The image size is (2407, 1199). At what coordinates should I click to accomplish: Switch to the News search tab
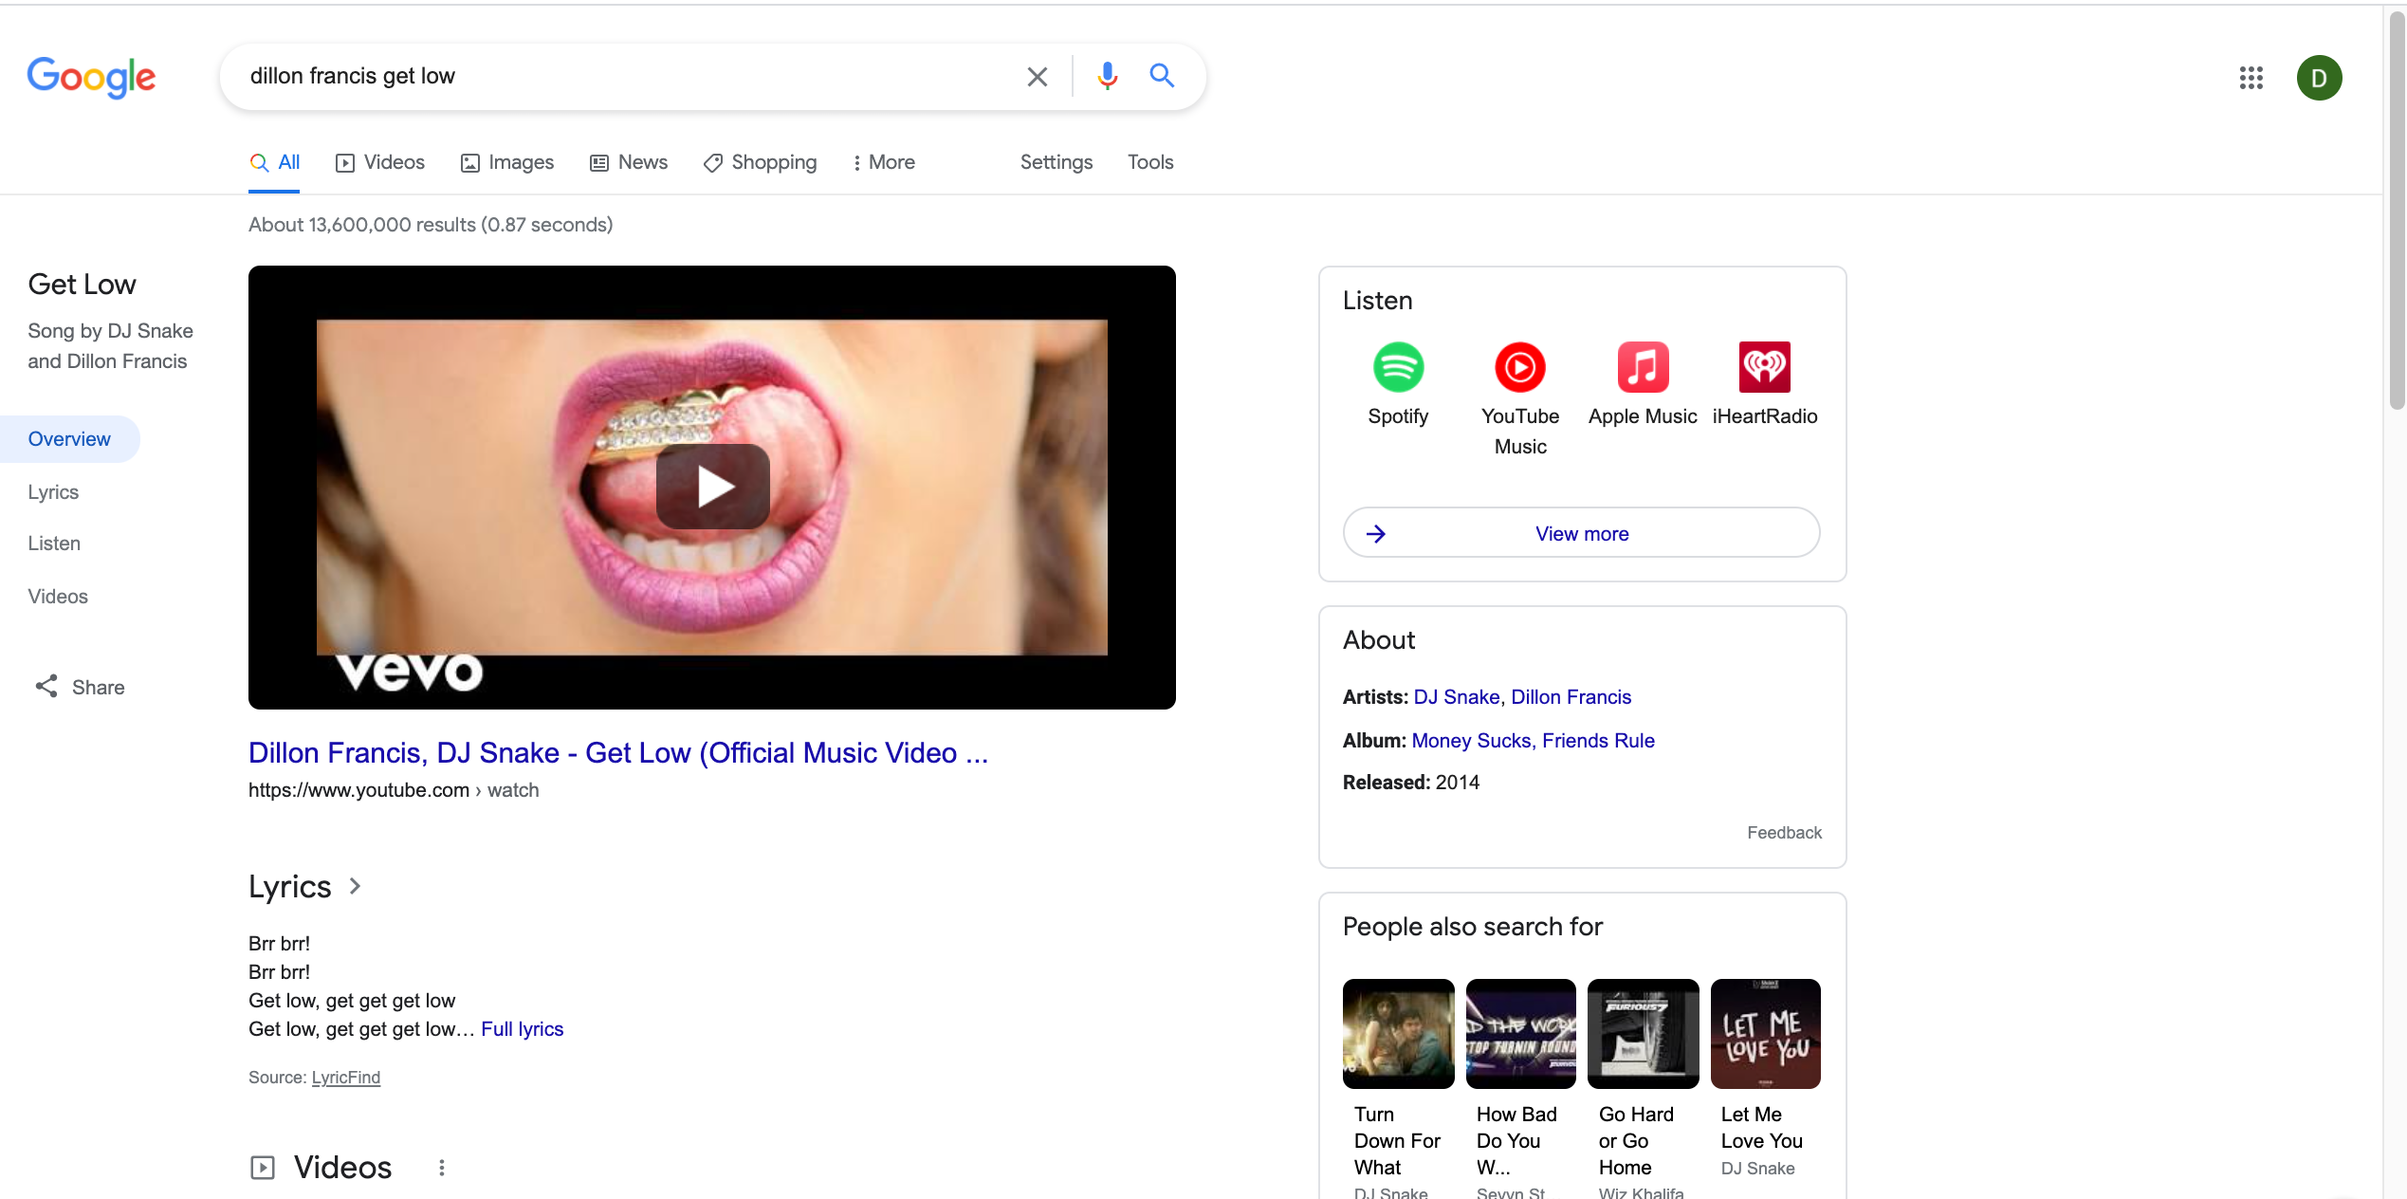pos(629,162)
